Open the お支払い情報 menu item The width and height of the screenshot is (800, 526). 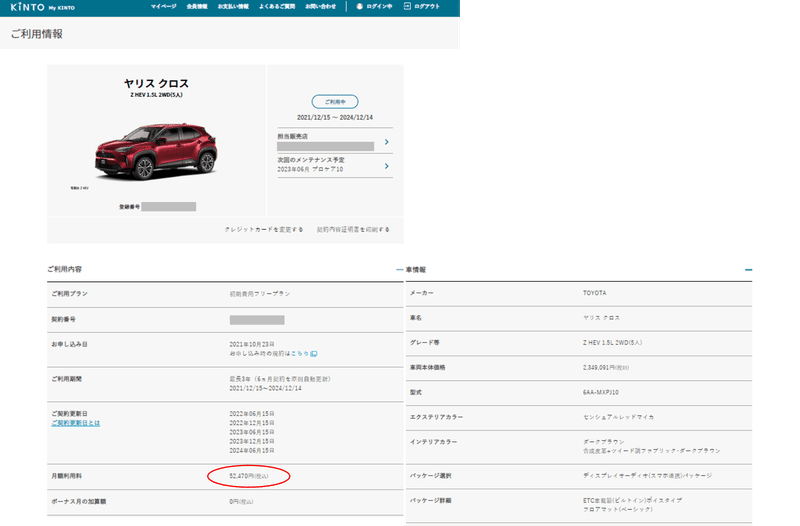[x=233, y=7]
